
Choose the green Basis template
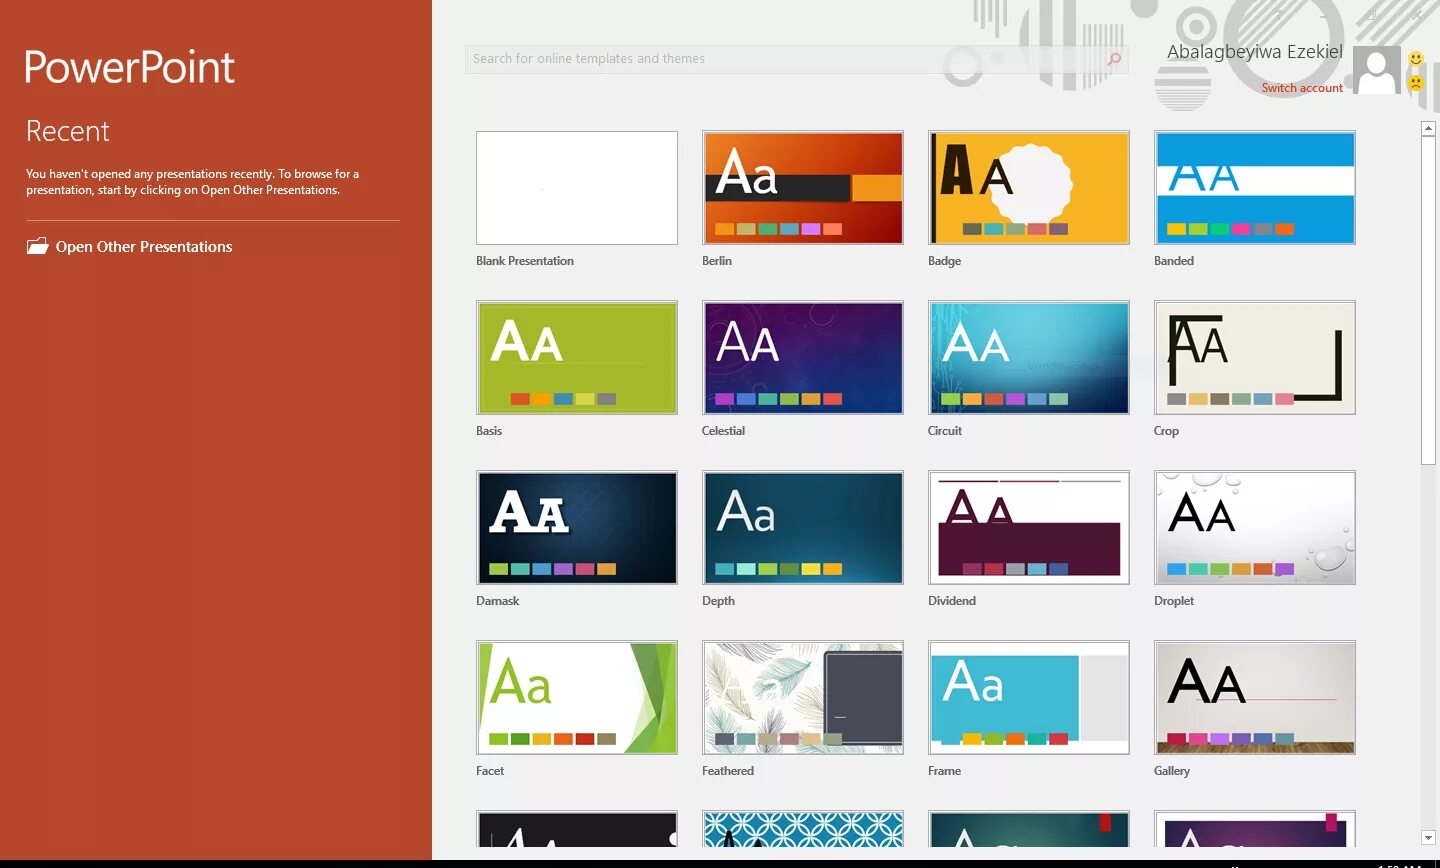point(577,358)
